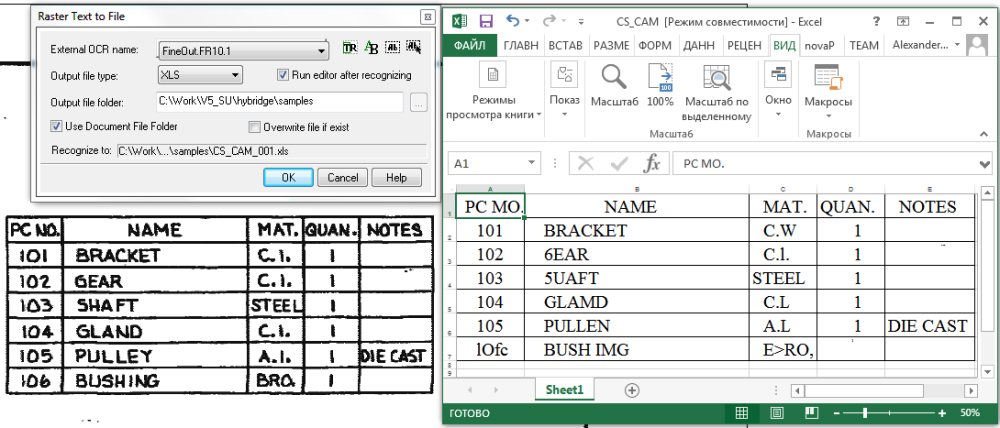
Task: Collapse the ribbon with the caret arrow
Action: [983, 134]
